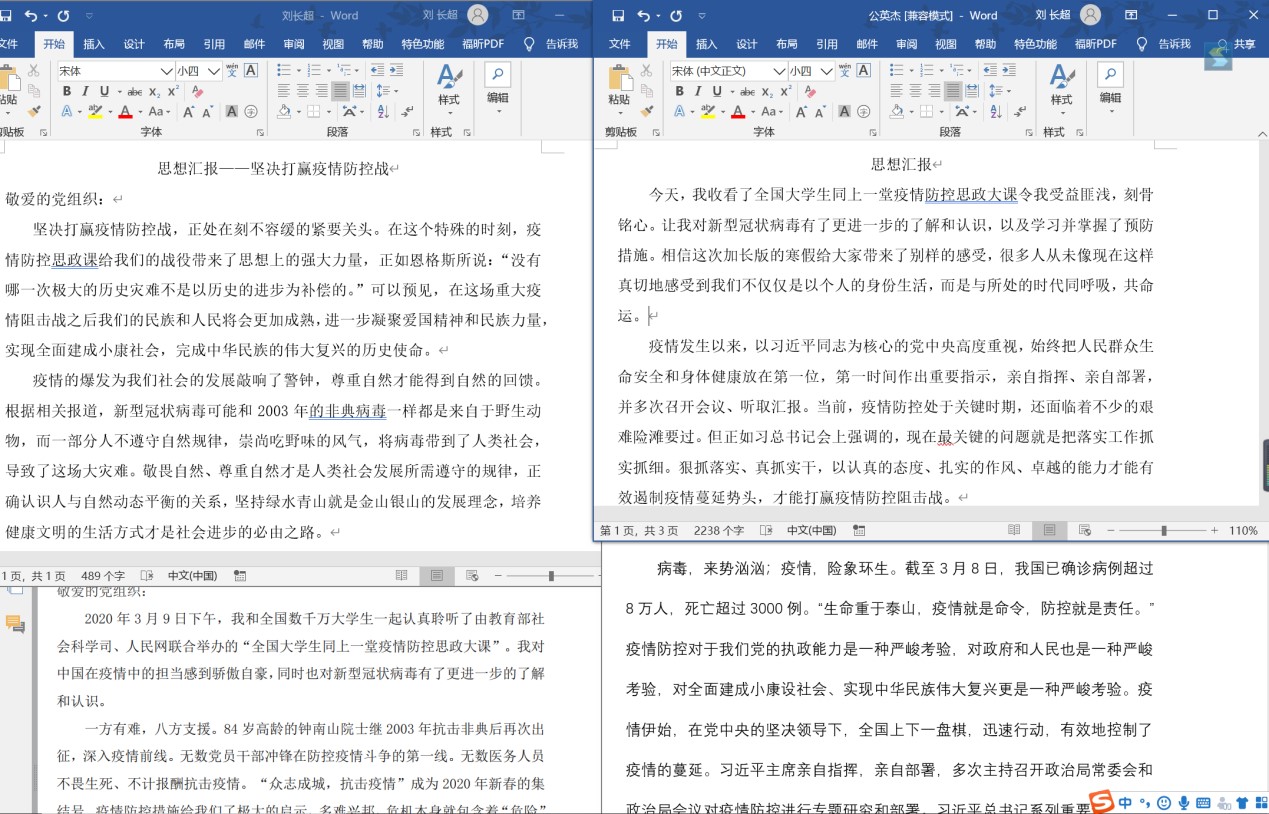Click Format Painter in 公英杰 window

(647, 111)
